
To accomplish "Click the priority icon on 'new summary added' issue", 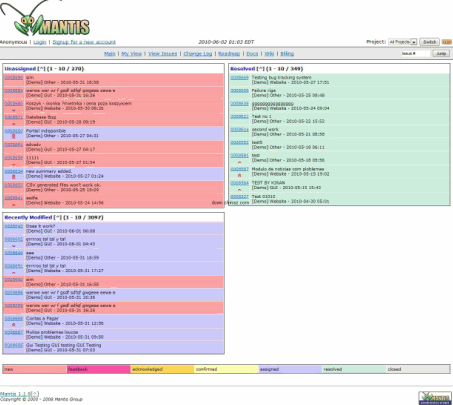I will pyautogui.click(x=14, y=177).
